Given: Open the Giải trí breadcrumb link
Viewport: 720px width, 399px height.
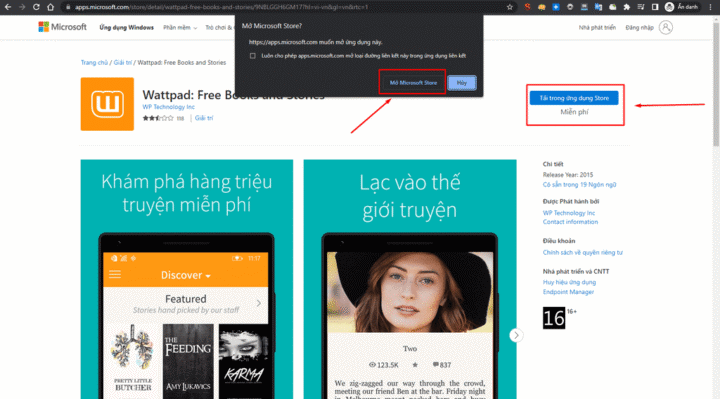Looking at the screenshot, I should [123, 62].
